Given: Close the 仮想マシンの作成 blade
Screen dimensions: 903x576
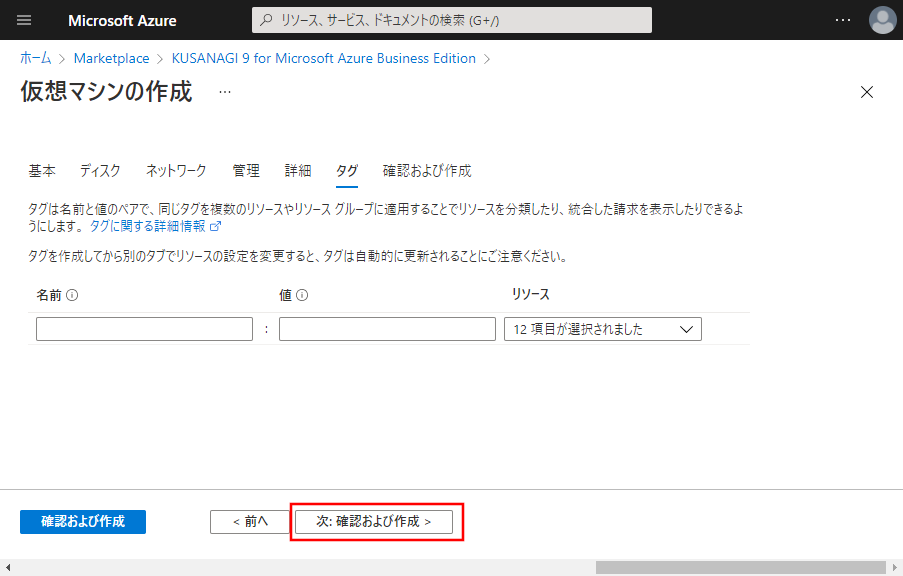Looking at the screenshot, I should 867,92.
